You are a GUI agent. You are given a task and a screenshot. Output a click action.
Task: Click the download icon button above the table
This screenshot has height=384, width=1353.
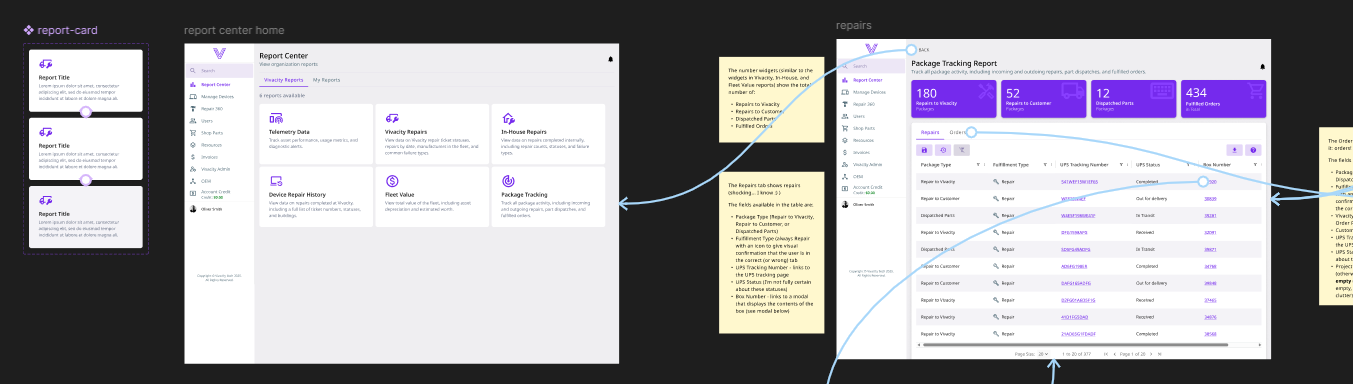1234,150
